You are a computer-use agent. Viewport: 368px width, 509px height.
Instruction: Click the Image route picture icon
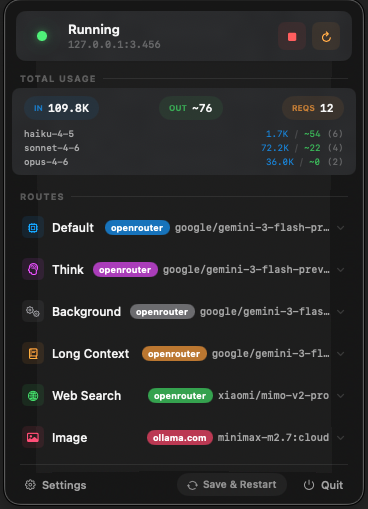[x=33, y=437]
